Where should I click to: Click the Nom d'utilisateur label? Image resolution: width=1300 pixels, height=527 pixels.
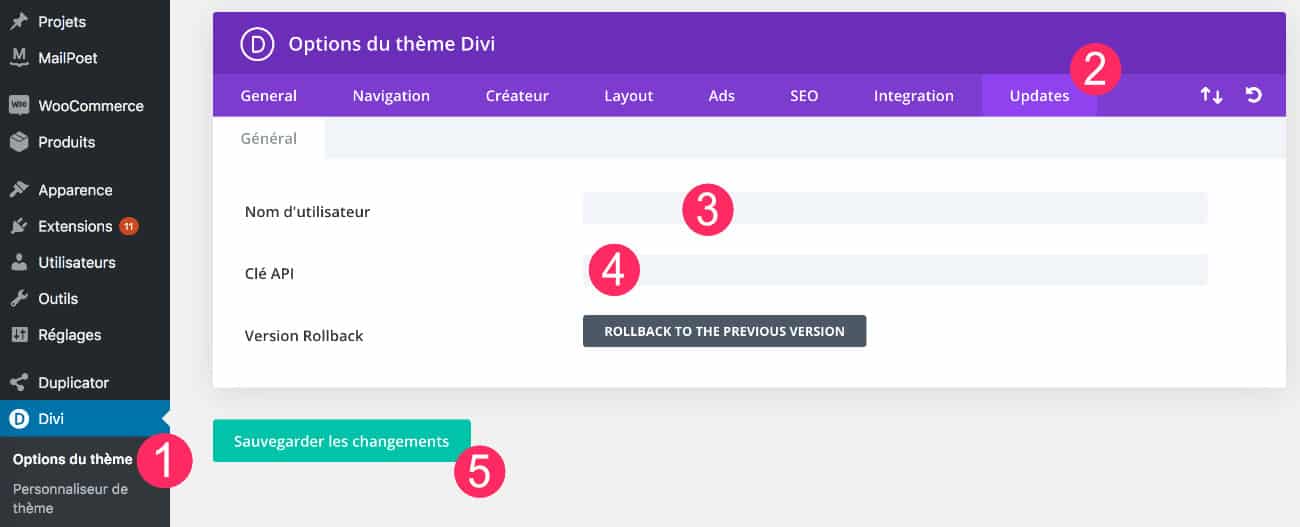pos(307,211)
